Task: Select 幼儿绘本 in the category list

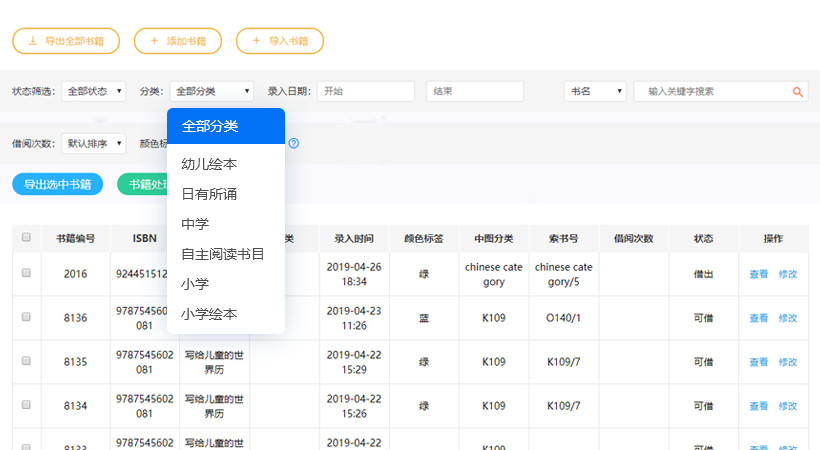Action: 226,164
